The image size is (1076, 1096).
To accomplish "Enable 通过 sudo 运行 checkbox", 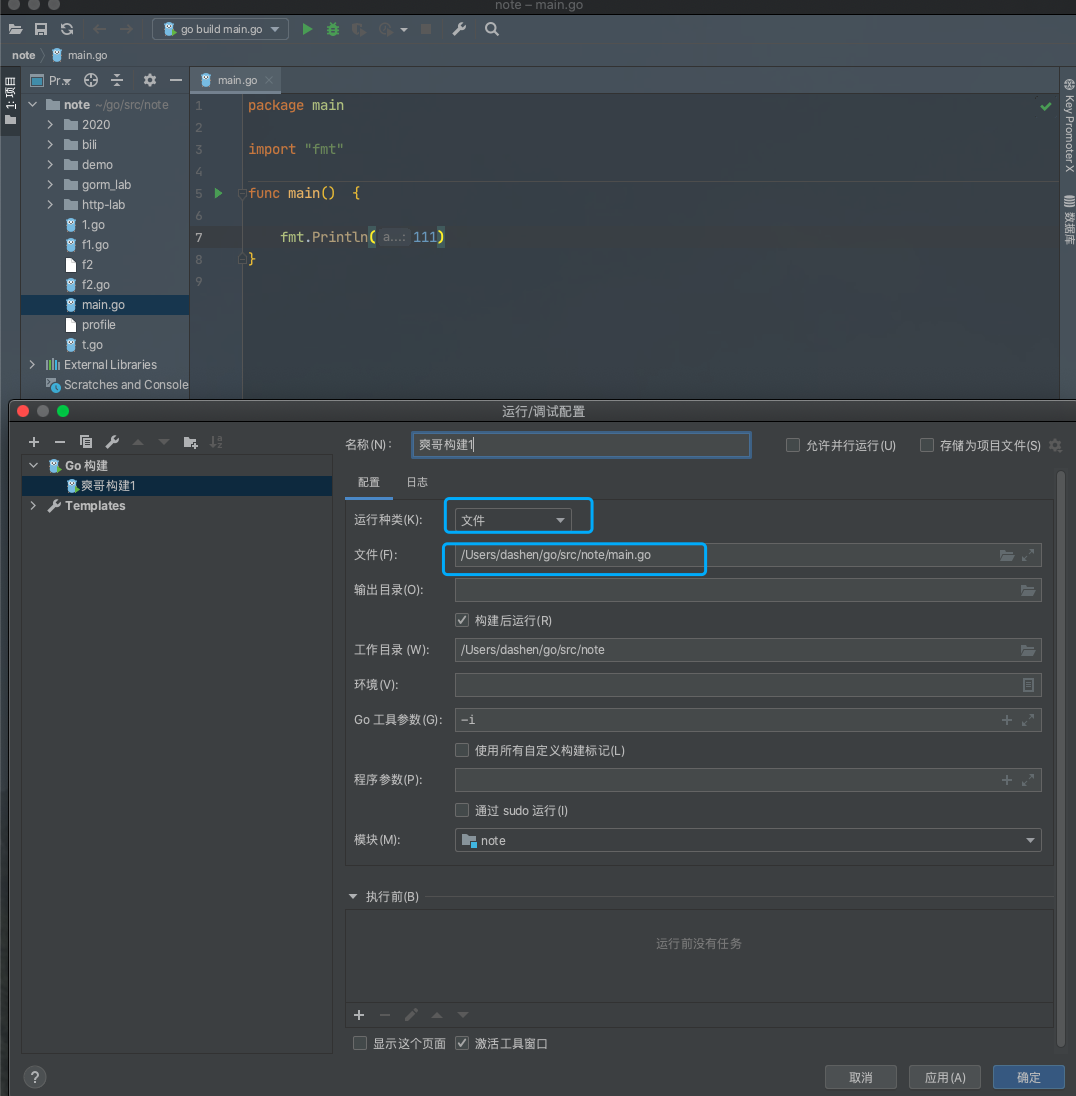I will coord(462,810).
